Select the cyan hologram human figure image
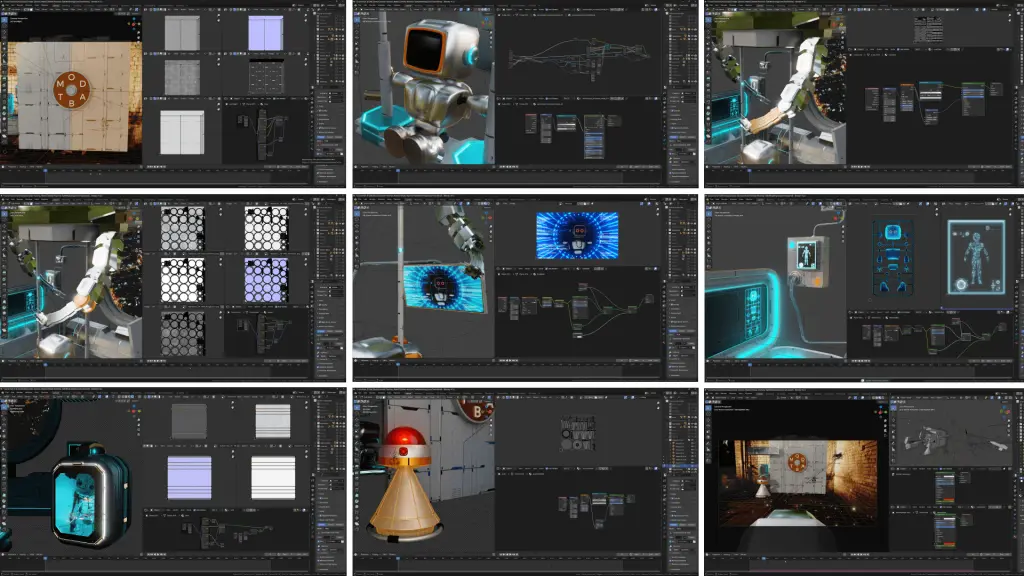The width and height of the screenshot is (1024, 576). pyautogui.click(x=976, y=257)
